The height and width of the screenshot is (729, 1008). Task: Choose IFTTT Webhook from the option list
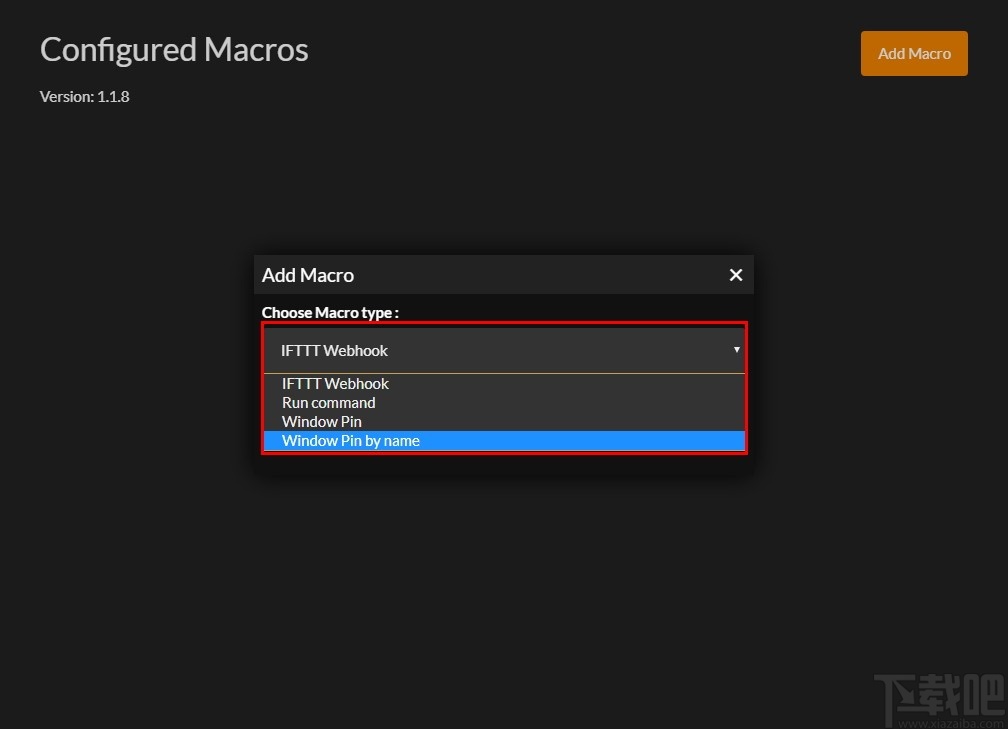click(x=335, y=384)
